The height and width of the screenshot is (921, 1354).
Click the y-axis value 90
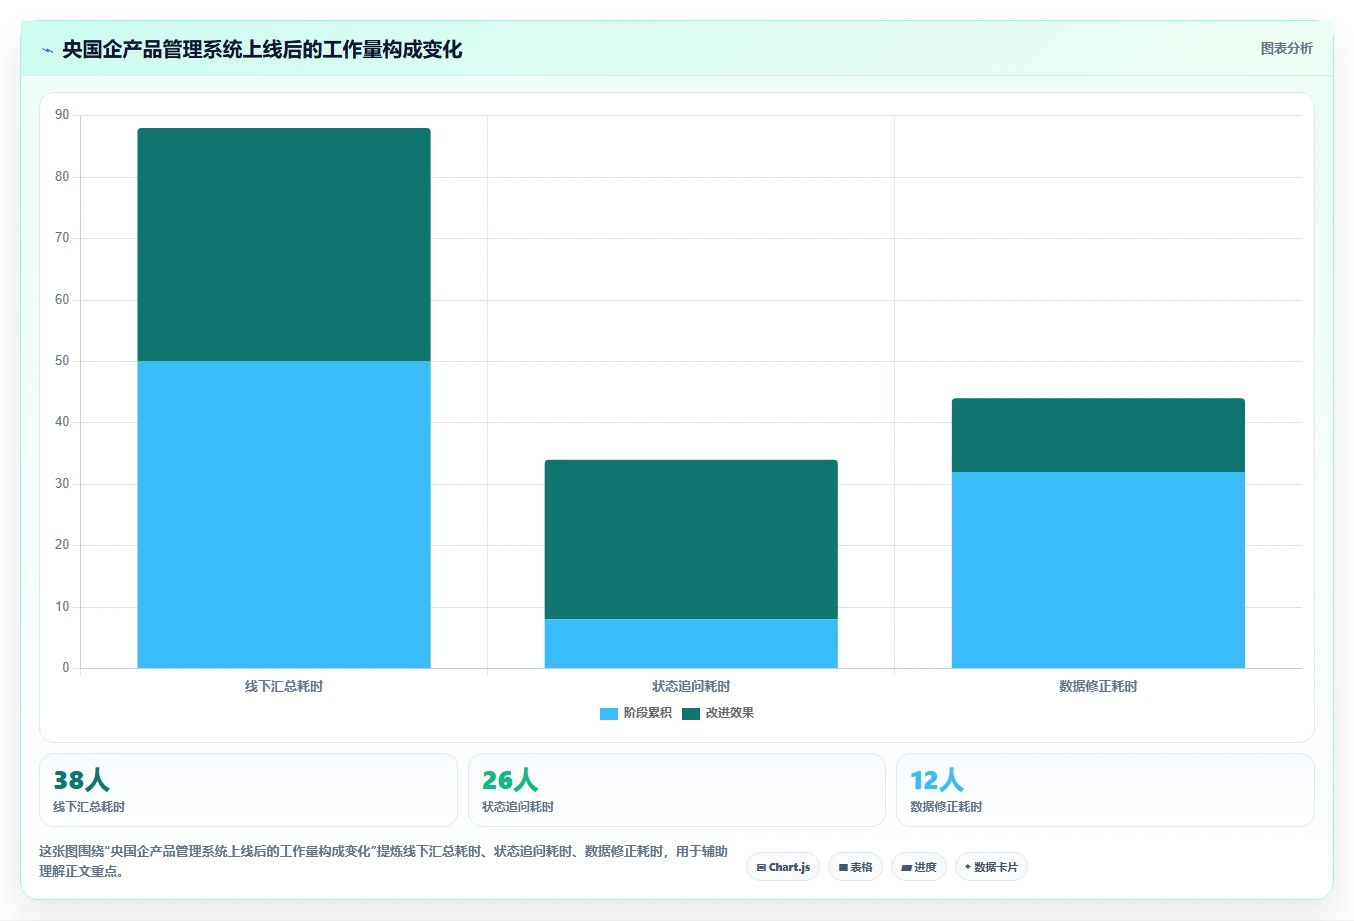click(62, 115)
